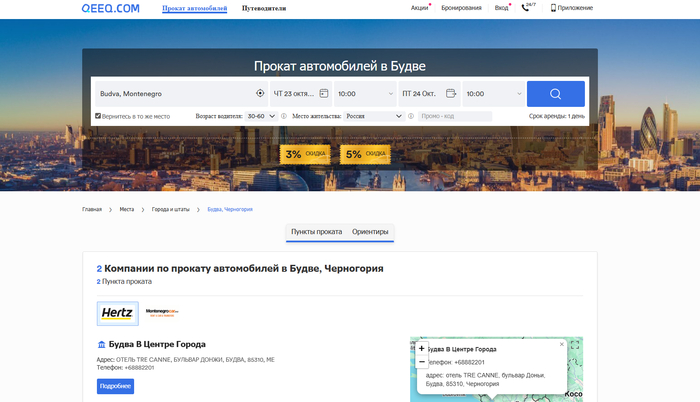Click info icon next to driver age

283,116
